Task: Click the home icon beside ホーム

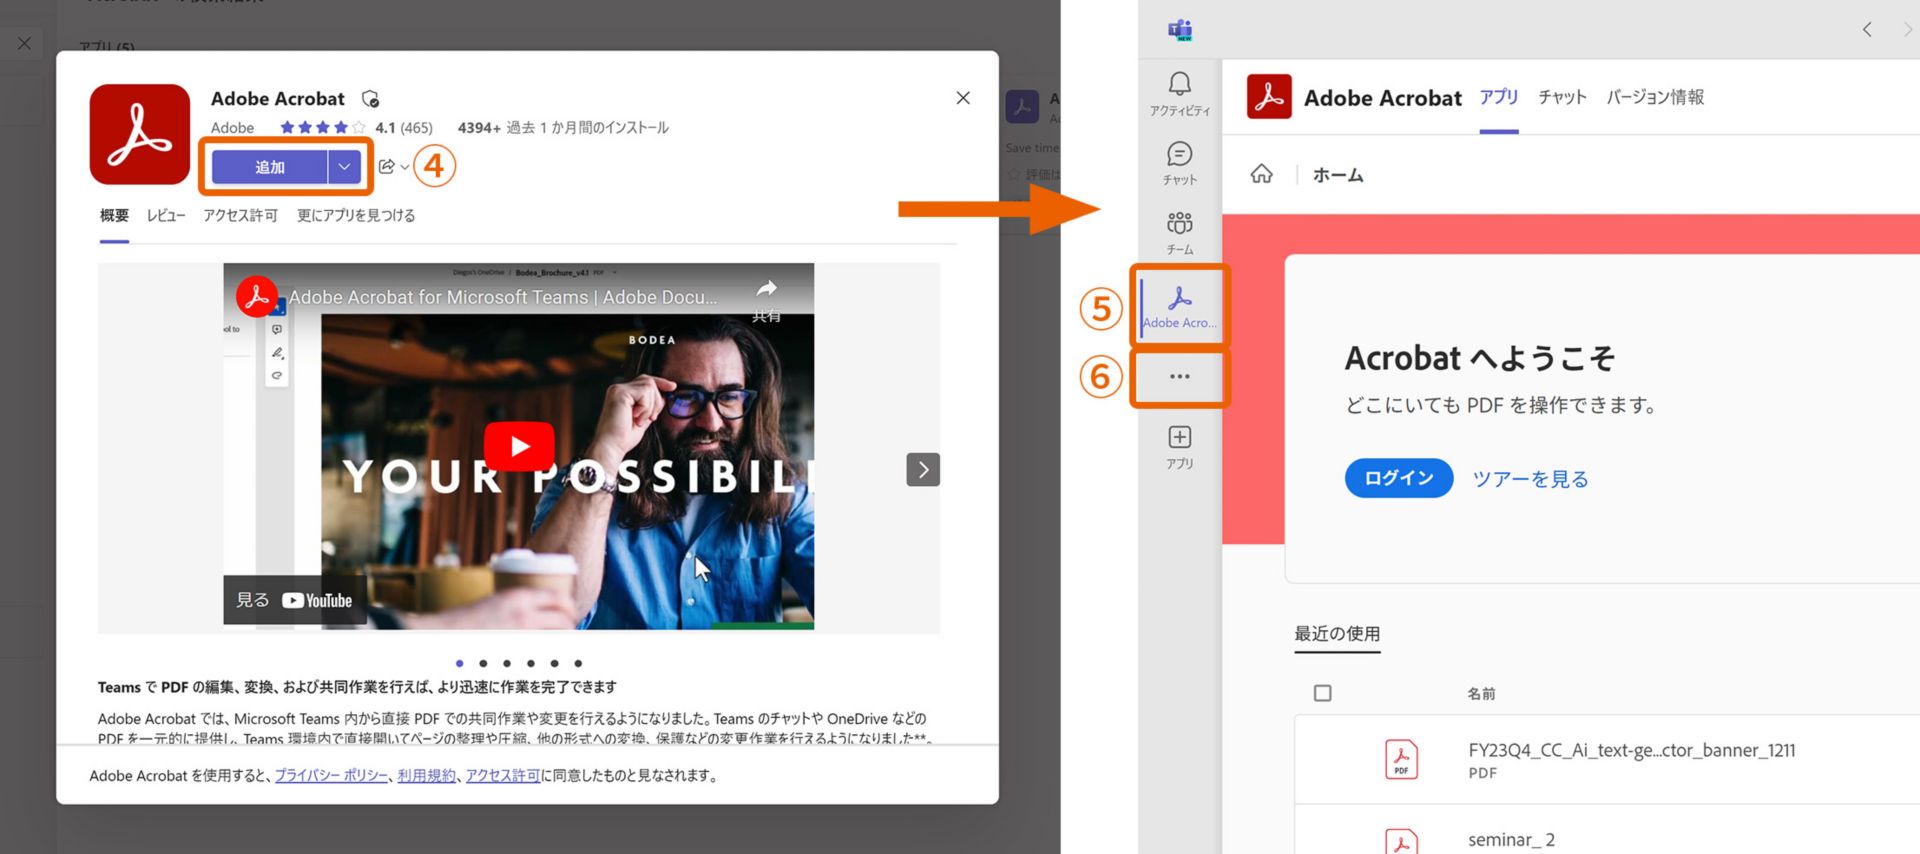Action: [1262, 174]
